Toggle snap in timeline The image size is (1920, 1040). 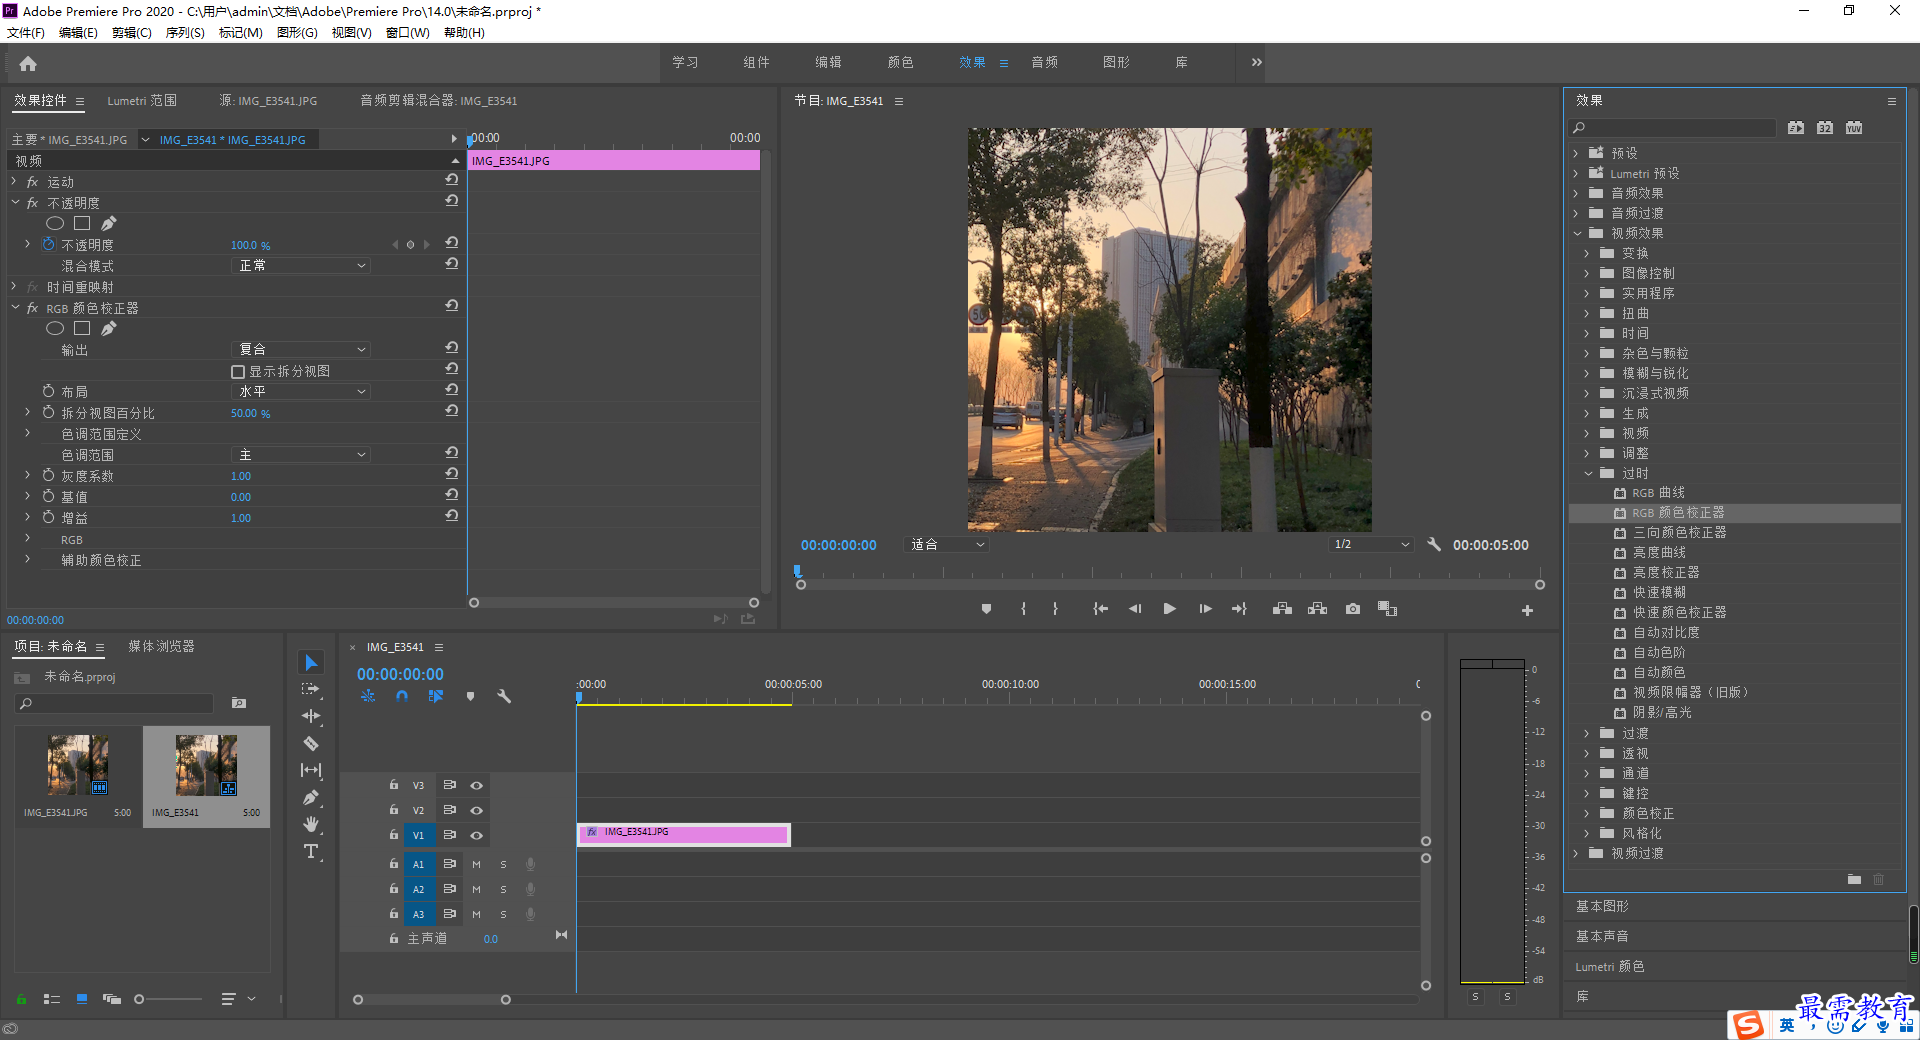402,696
